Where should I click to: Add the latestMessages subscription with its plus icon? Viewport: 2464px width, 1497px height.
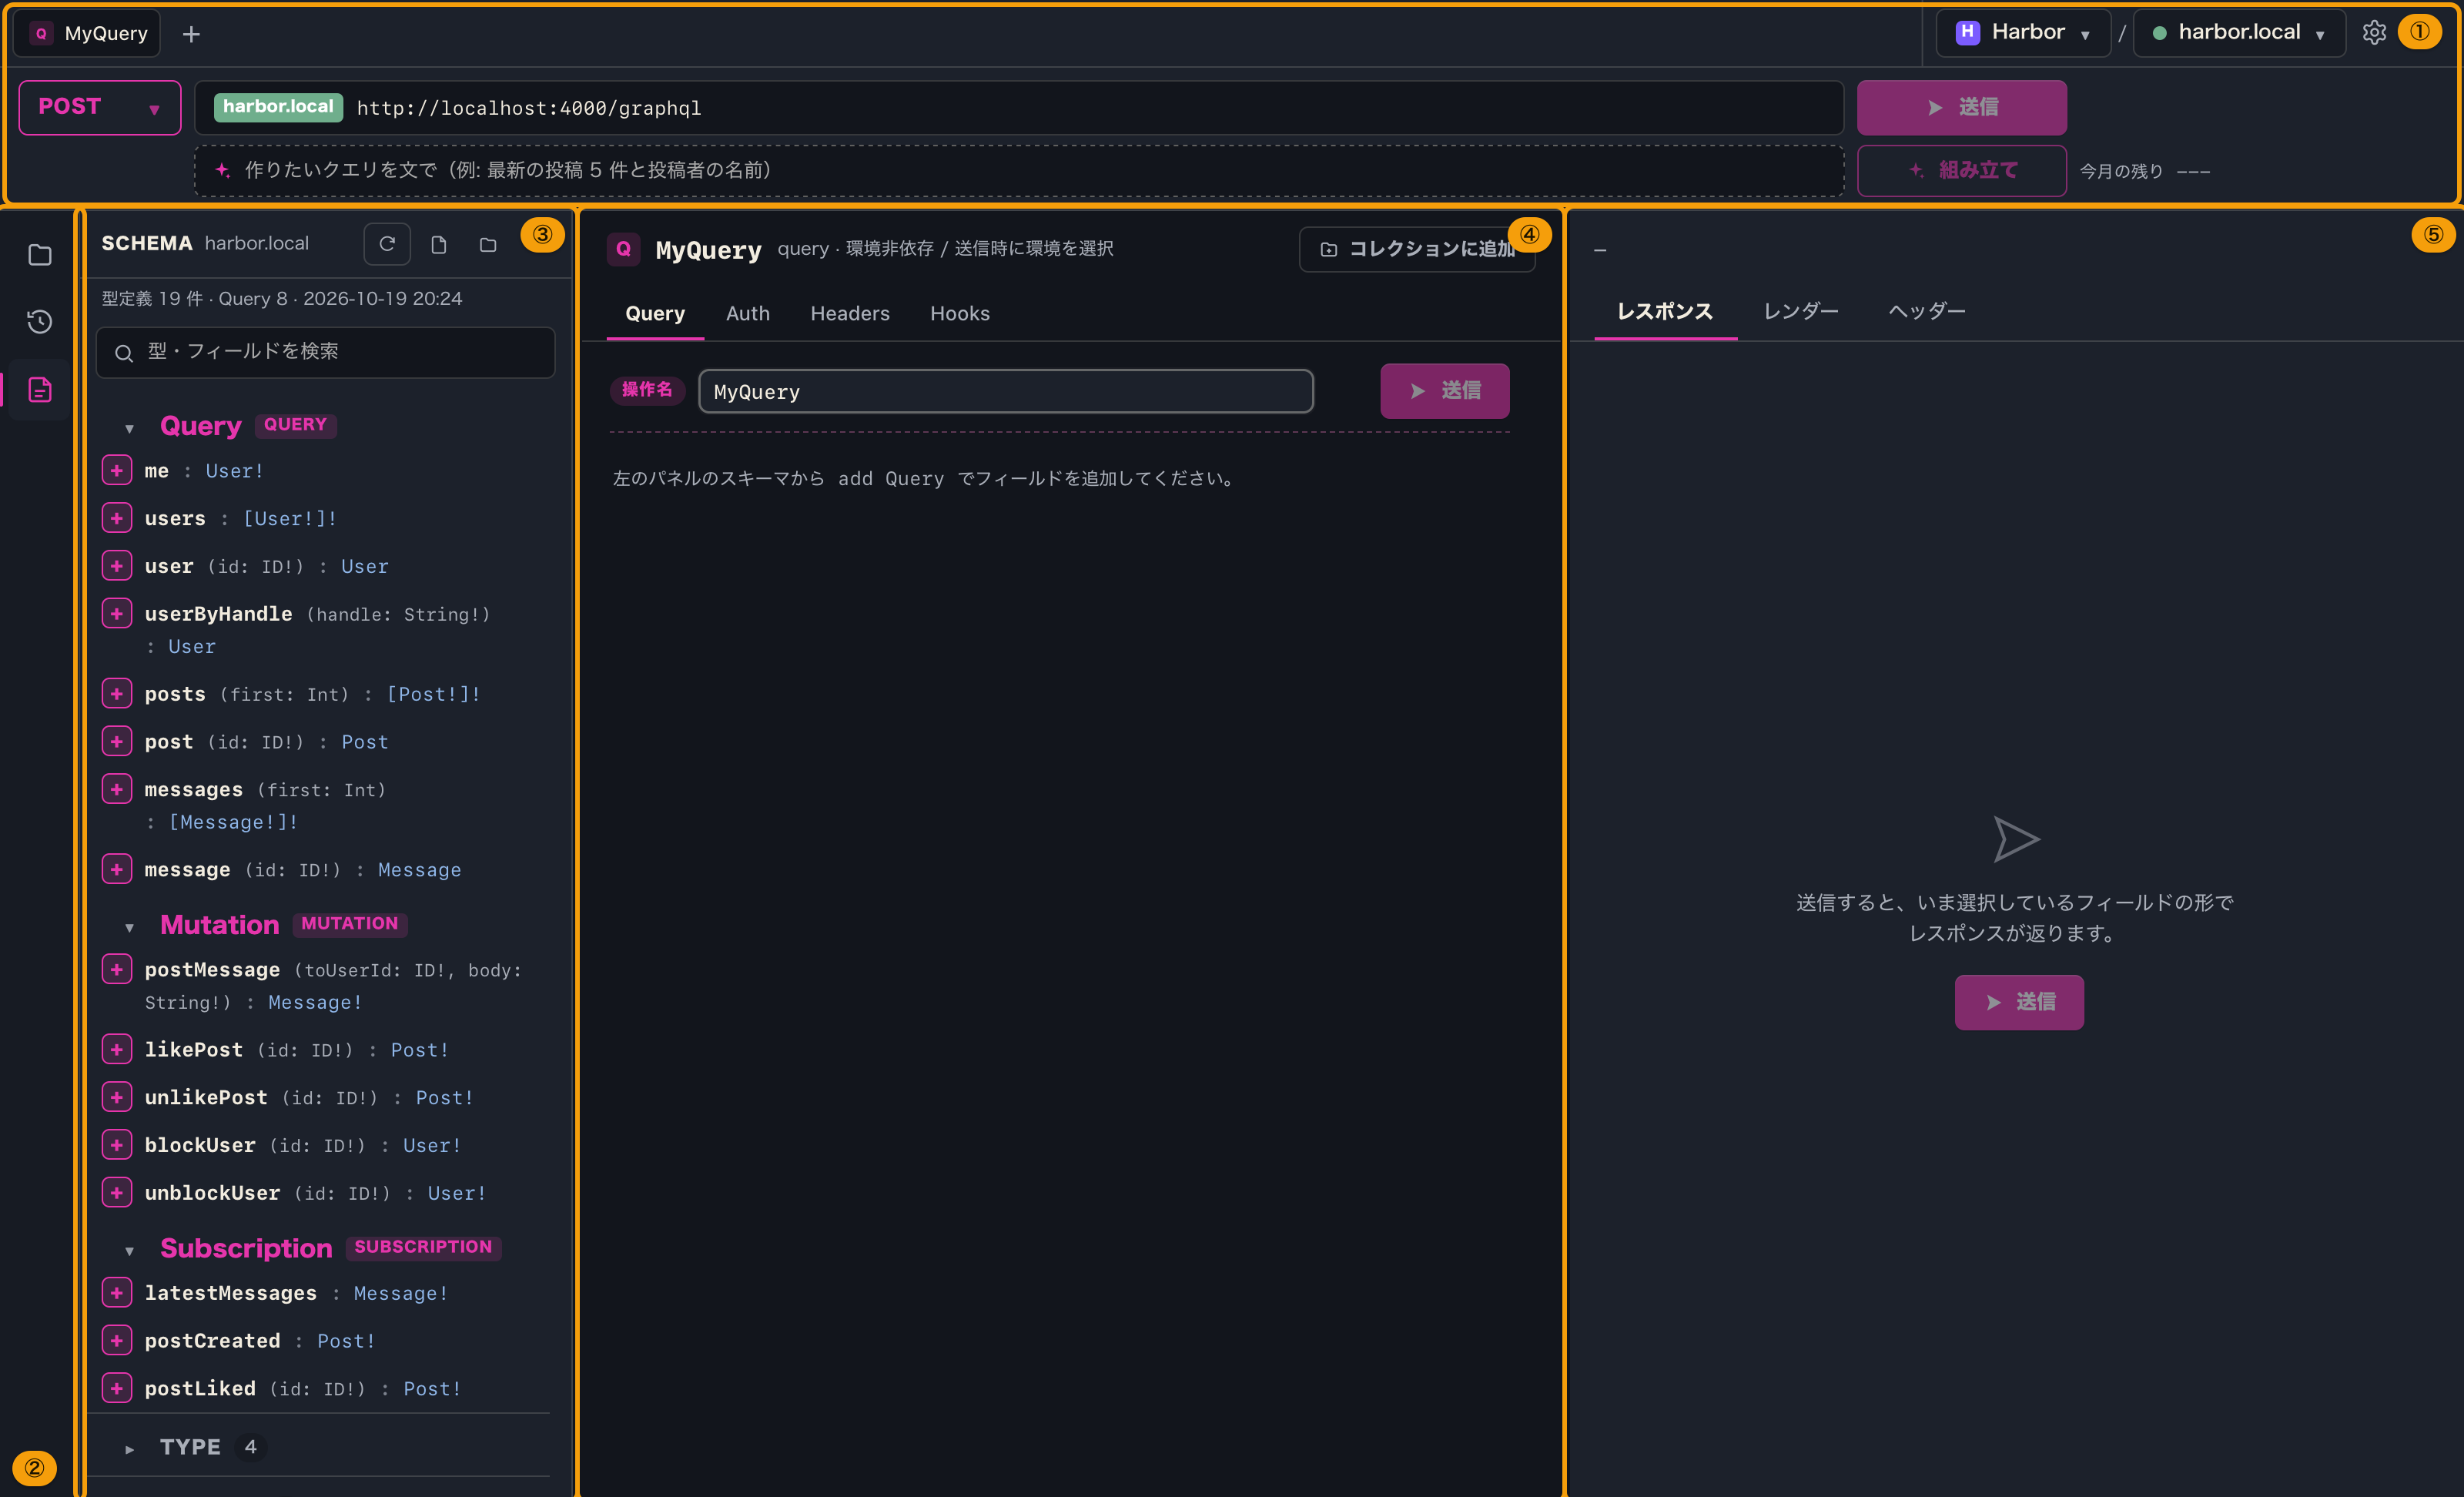click(117, 1292)
